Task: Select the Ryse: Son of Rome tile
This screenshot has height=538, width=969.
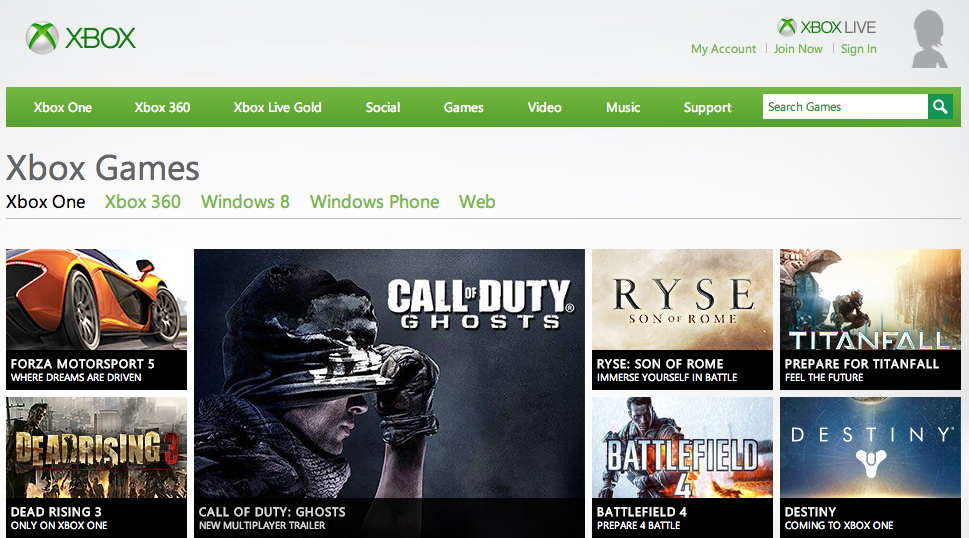Action: pyautogui.click(x=682, y=318)
